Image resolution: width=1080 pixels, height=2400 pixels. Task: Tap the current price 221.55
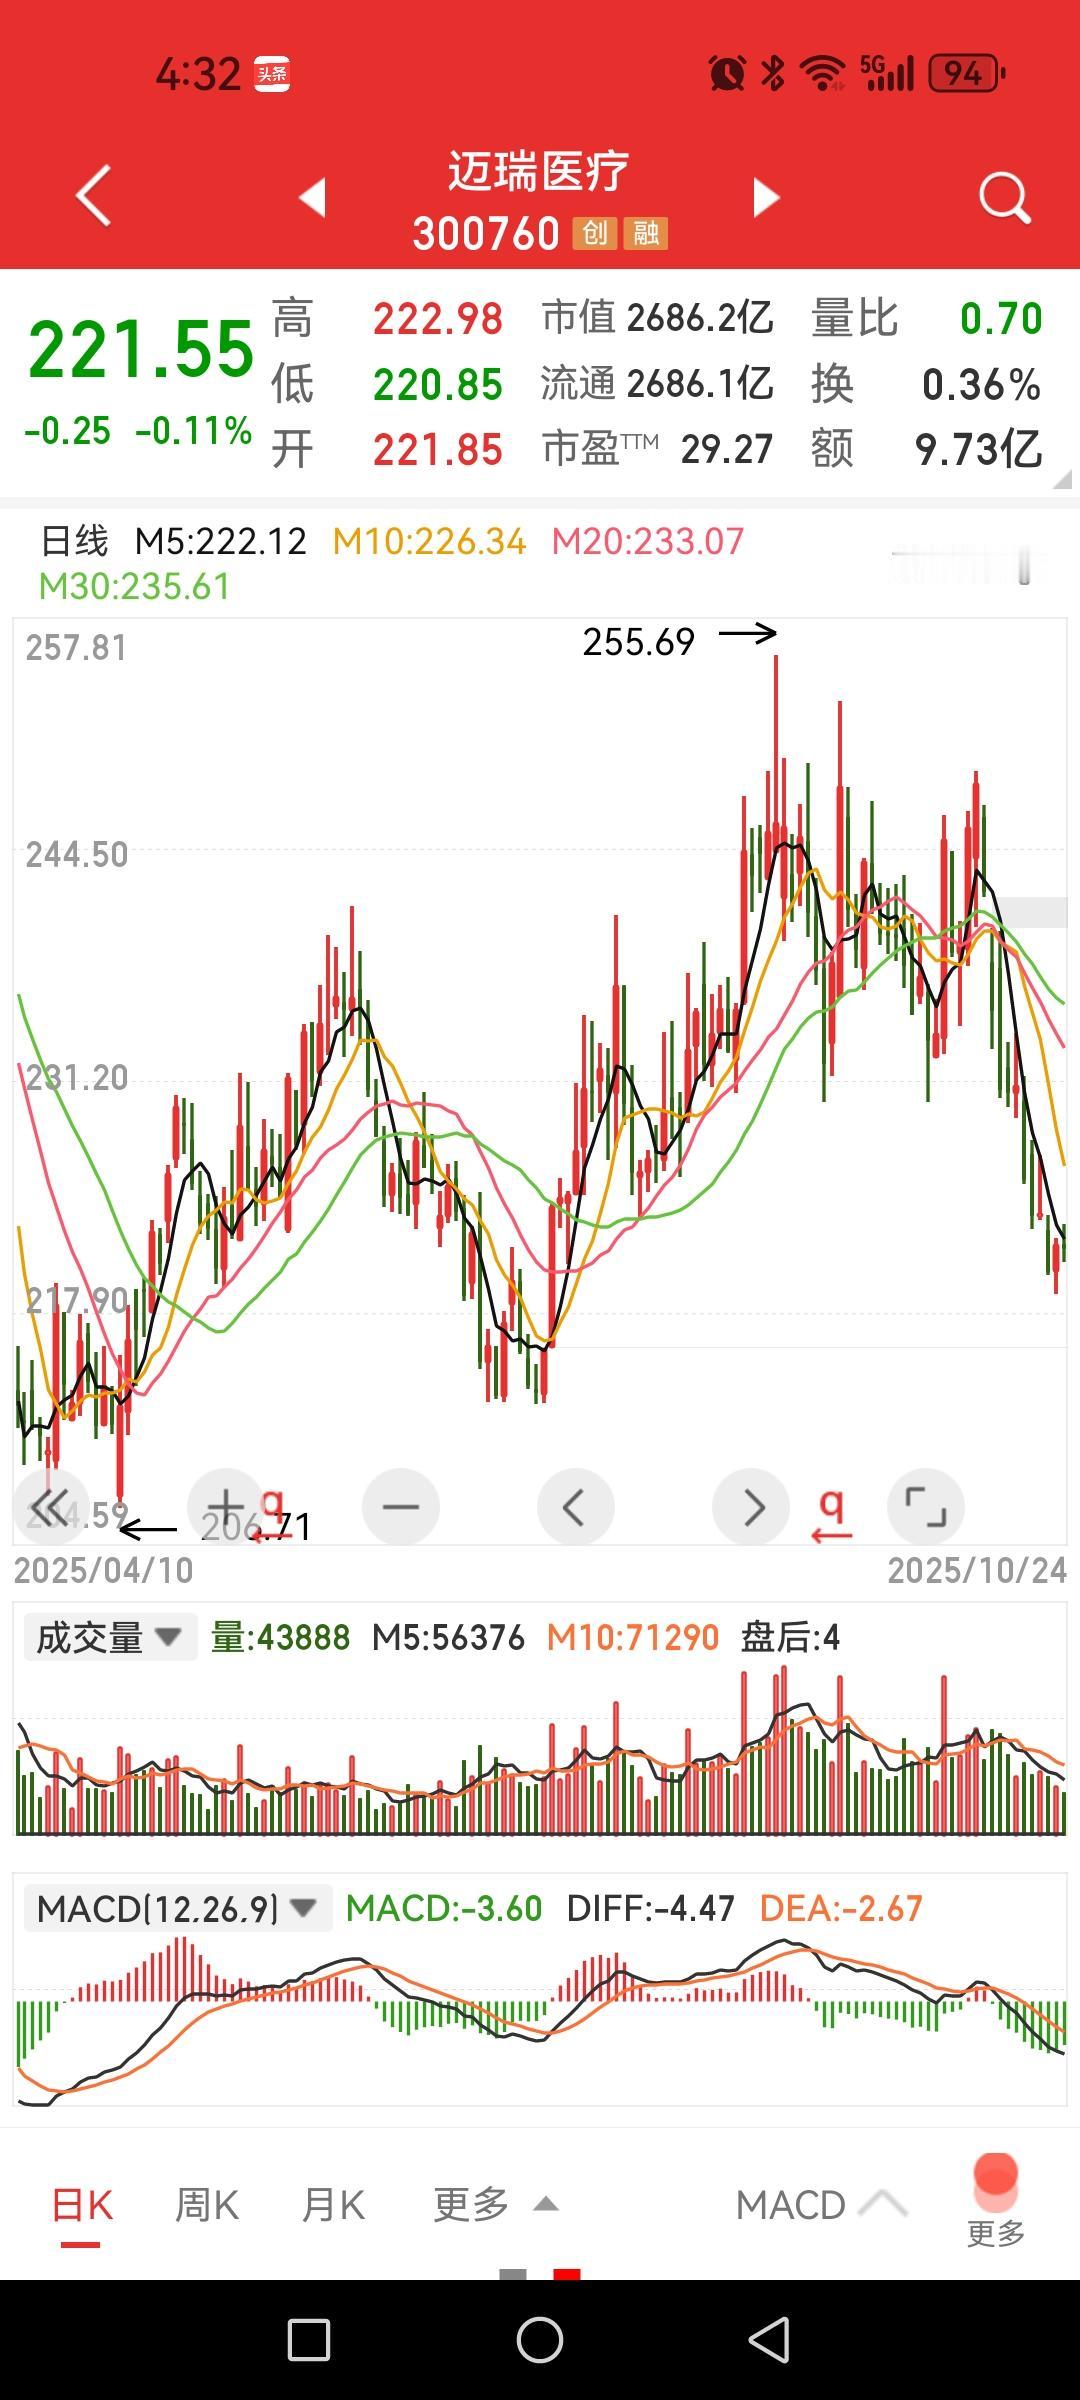pos(142,349)
